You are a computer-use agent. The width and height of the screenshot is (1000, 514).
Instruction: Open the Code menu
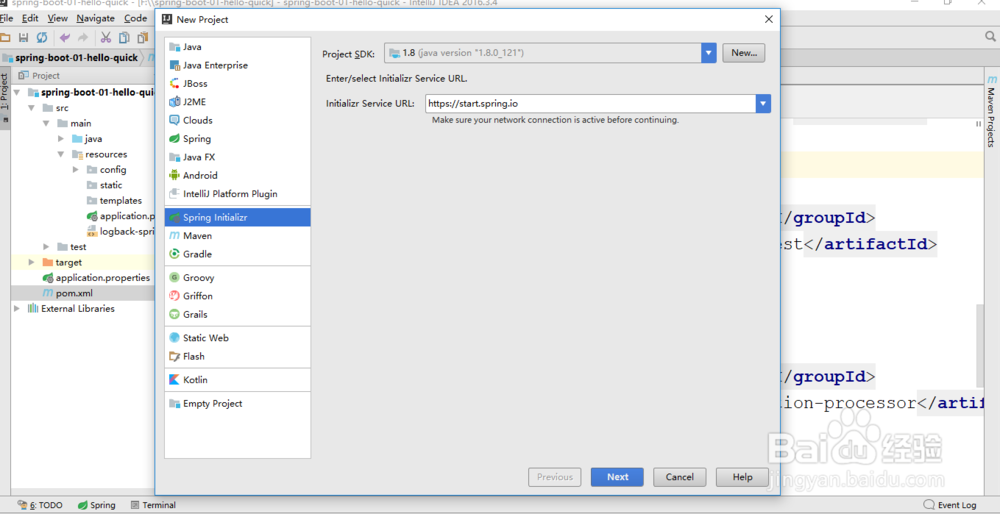pyautogui.click(x=135, y=18)
